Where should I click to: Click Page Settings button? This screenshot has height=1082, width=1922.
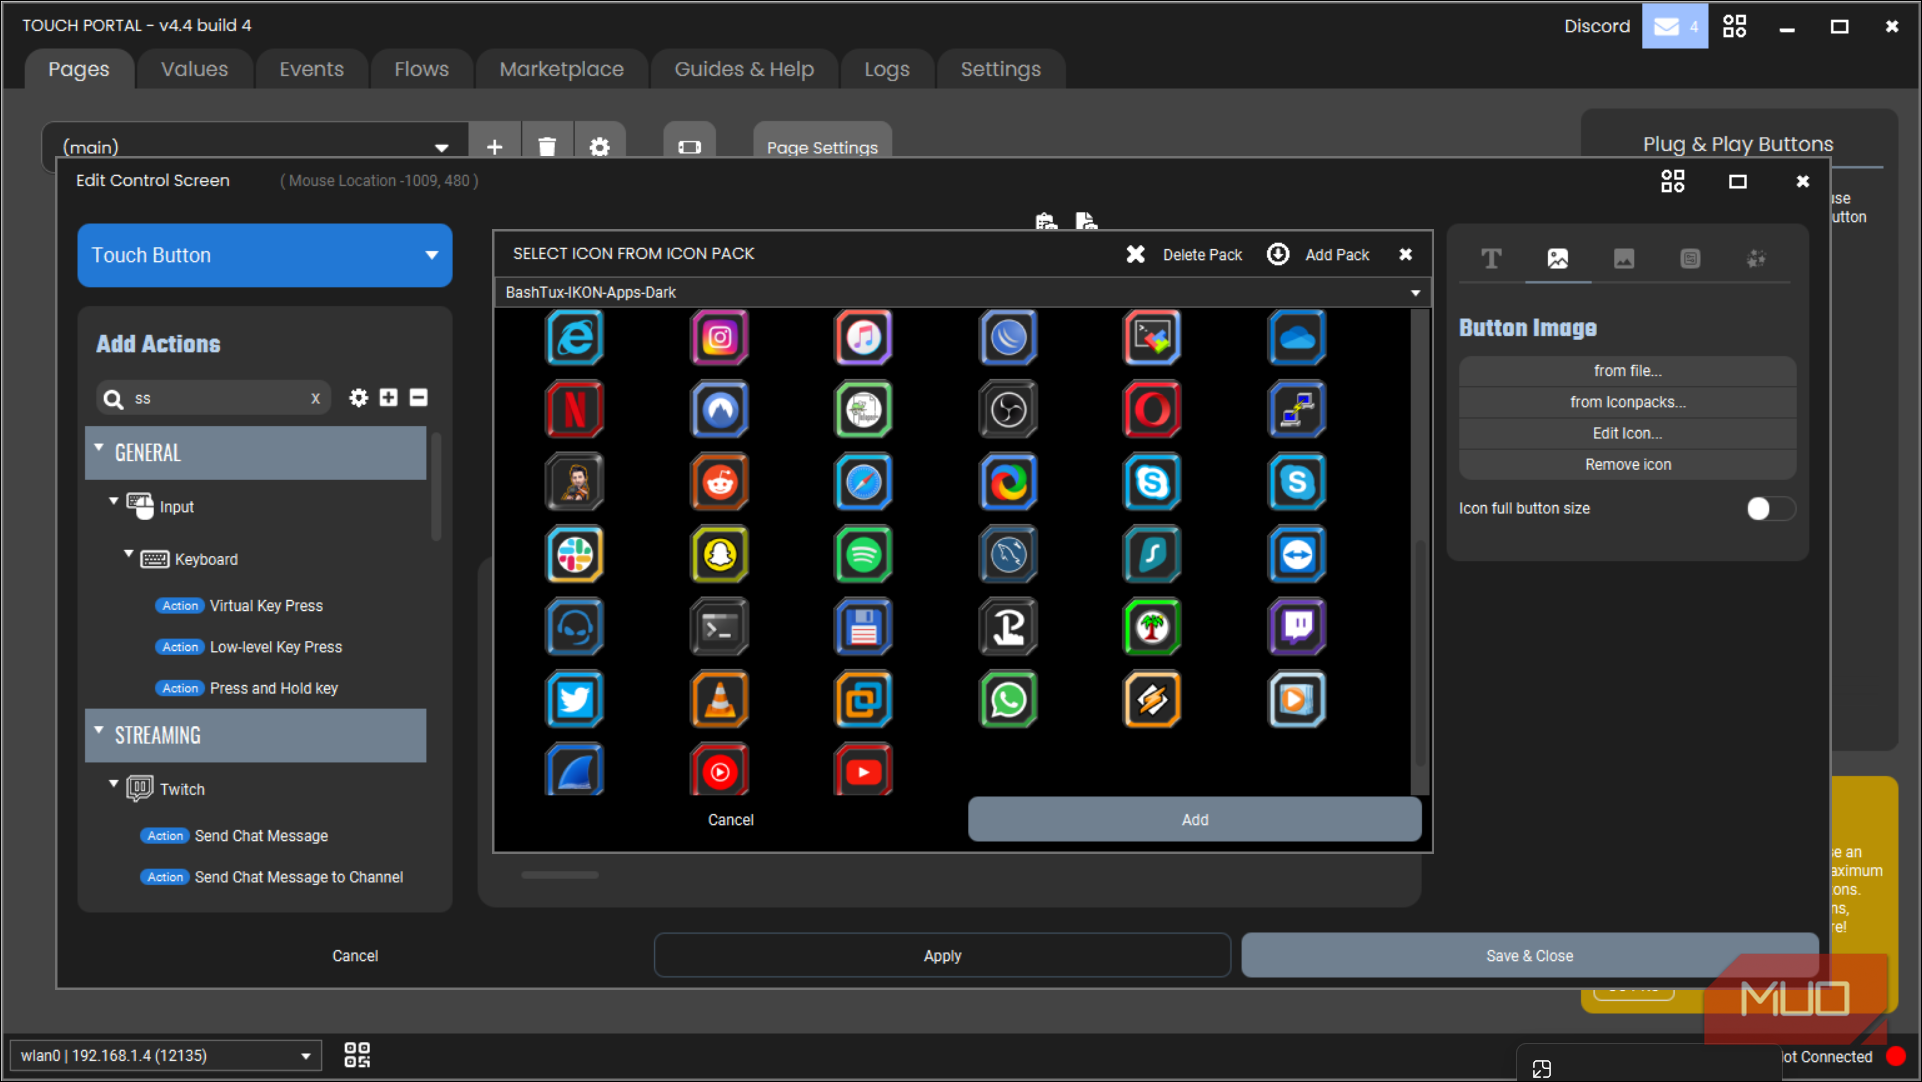822,147
